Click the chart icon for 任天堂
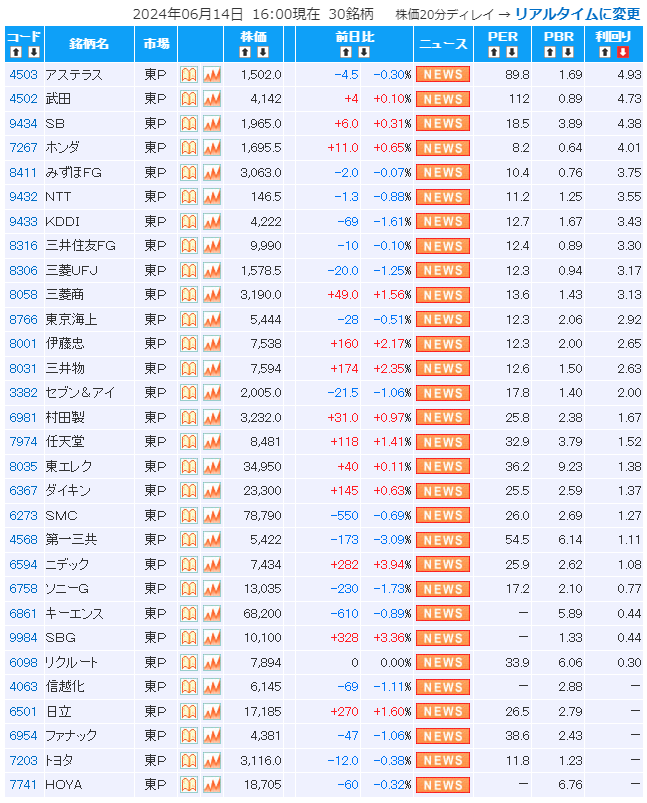The height and width of the screenshot is (803, 647). tap(211, 442)
